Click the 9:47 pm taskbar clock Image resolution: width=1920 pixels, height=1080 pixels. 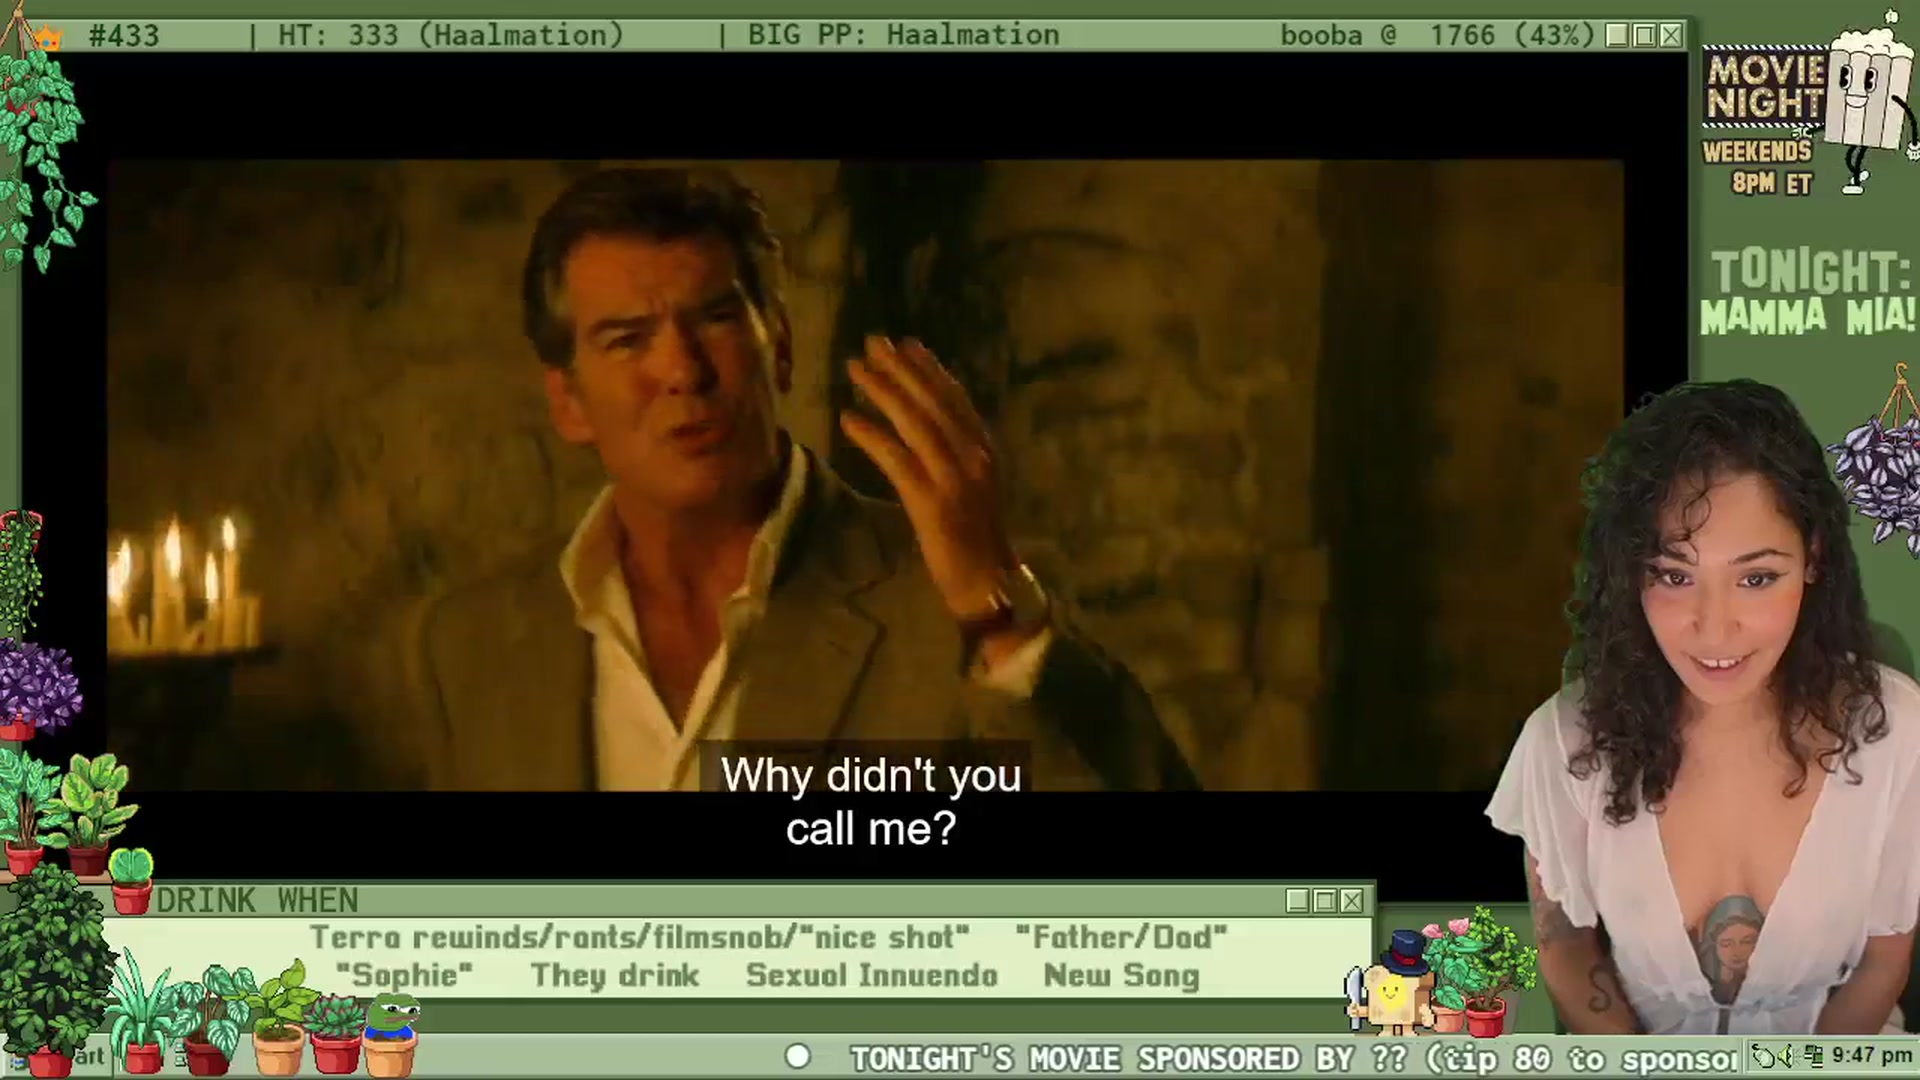click(1872, 1056)
